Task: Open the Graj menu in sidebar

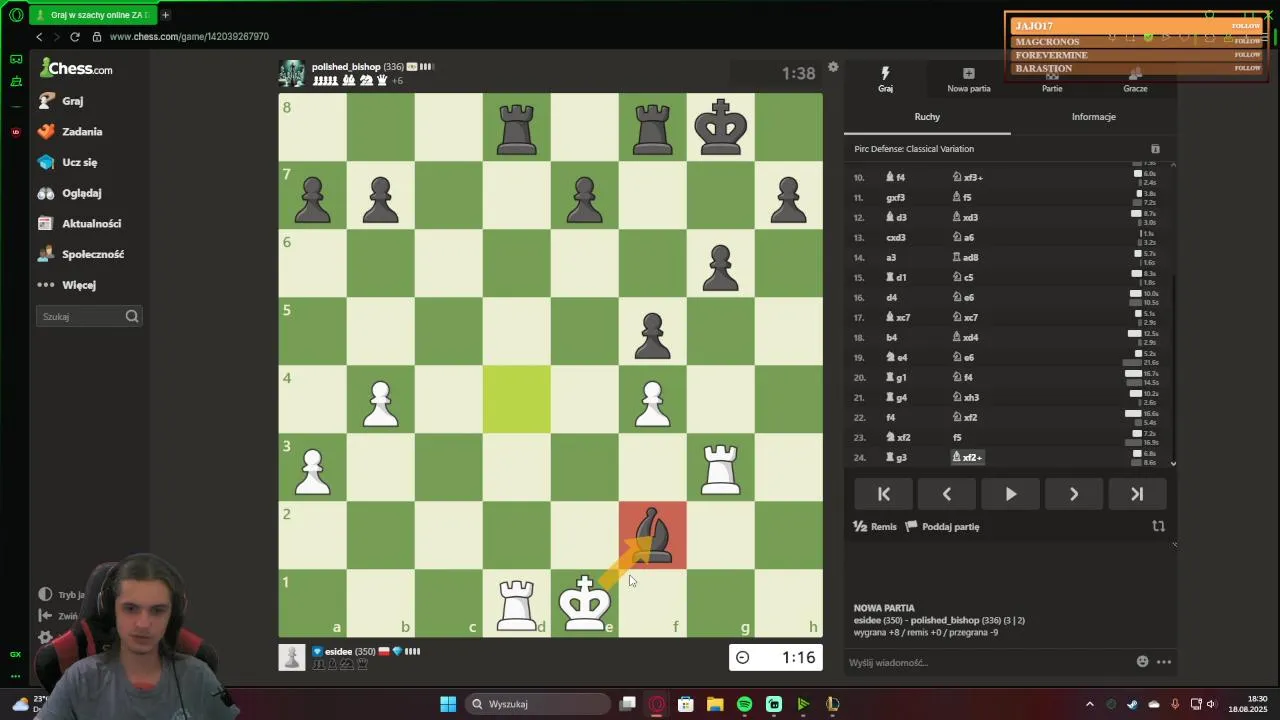Action: click(61, 101)
